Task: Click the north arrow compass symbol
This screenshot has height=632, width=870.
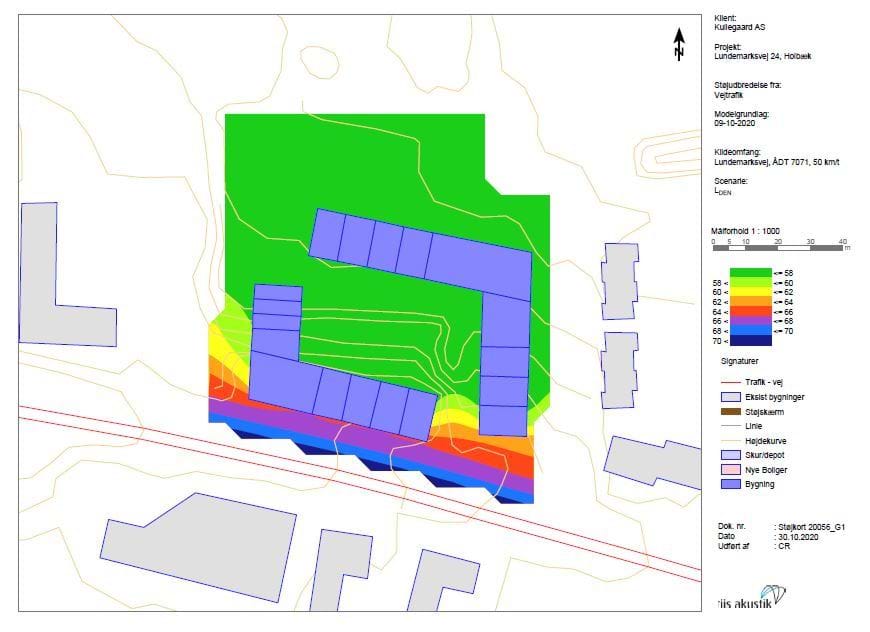Action: (x=678, y=44)
